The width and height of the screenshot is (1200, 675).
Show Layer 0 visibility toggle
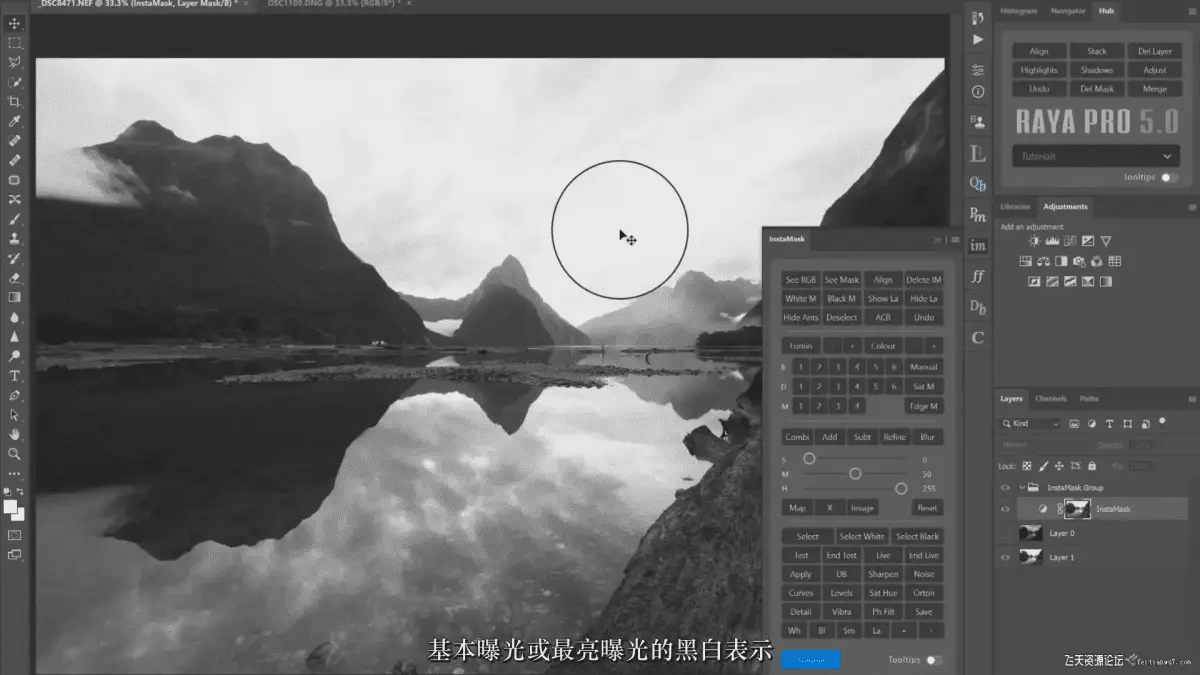(x=1005, y=533)
